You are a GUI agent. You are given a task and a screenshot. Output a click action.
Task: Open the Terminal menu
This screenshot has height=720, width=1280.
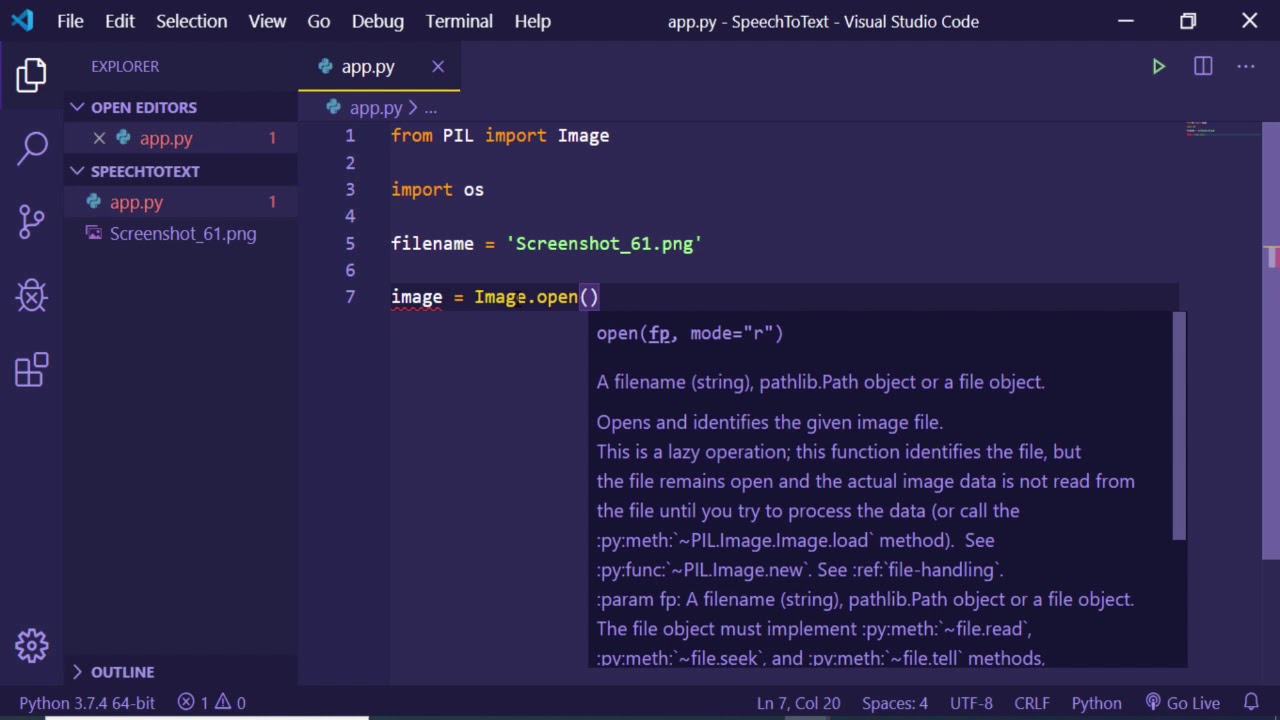click(x=459, y=21)
